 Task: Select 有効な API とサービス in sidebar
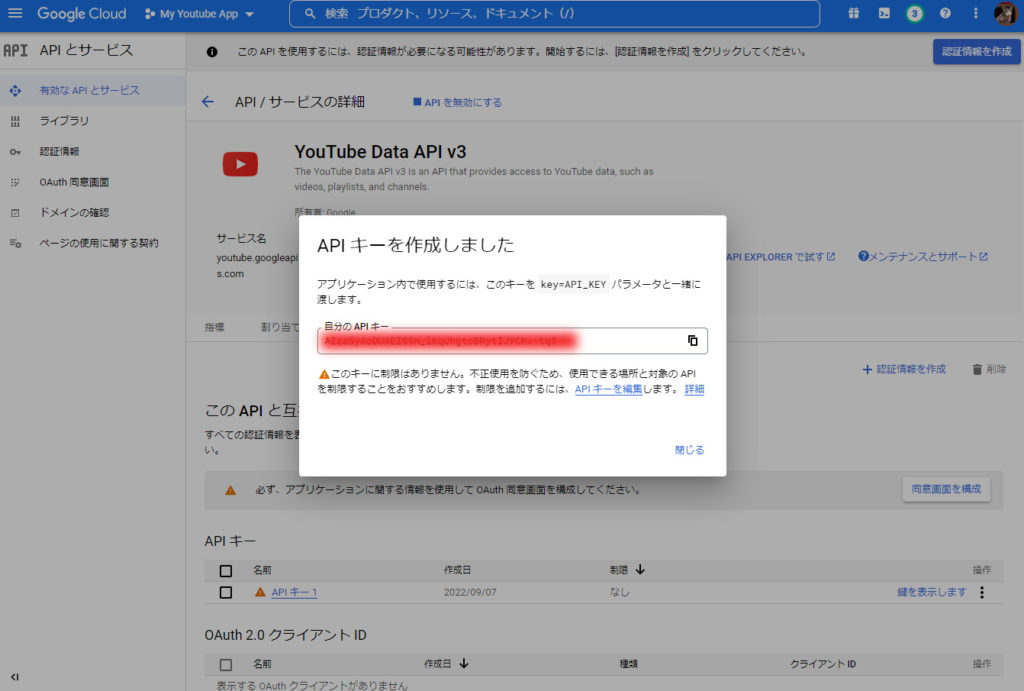coord(93,90)
